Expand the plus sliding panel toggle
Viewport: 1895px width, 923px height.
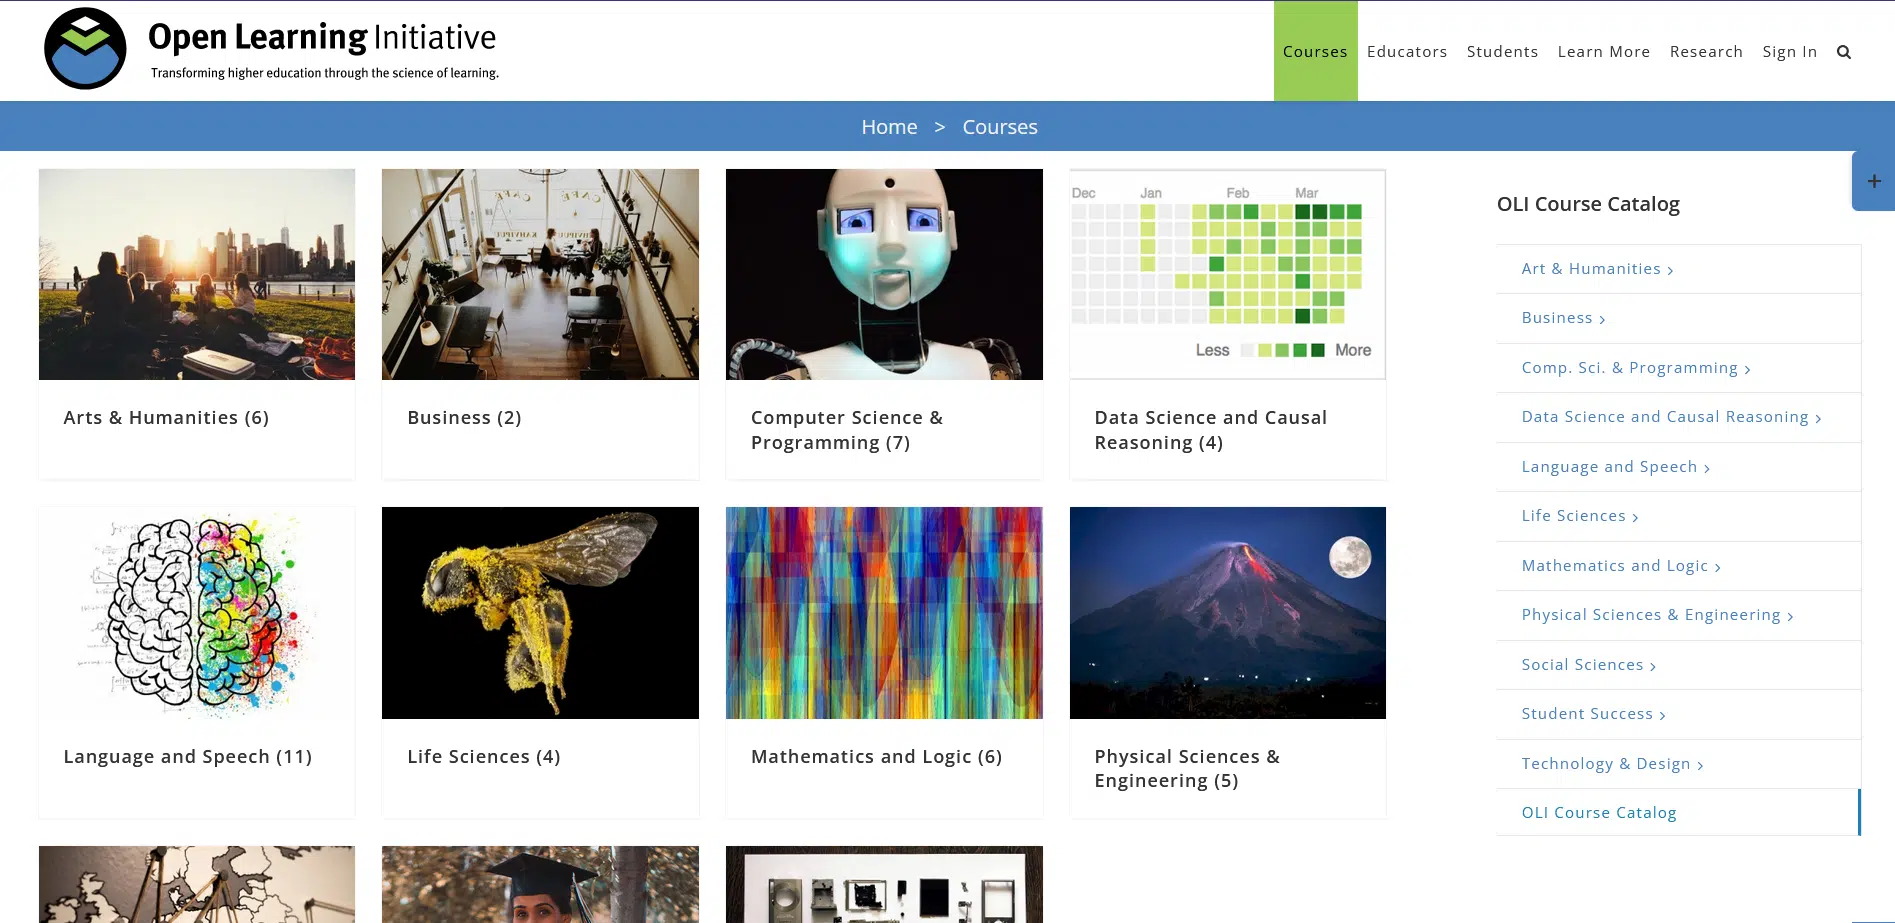tap(1874, 181)
